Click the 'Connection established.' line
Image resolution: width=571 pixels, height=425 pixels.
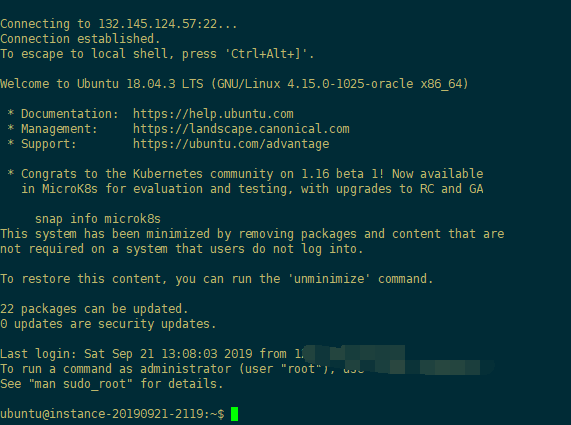click(80, 39)
